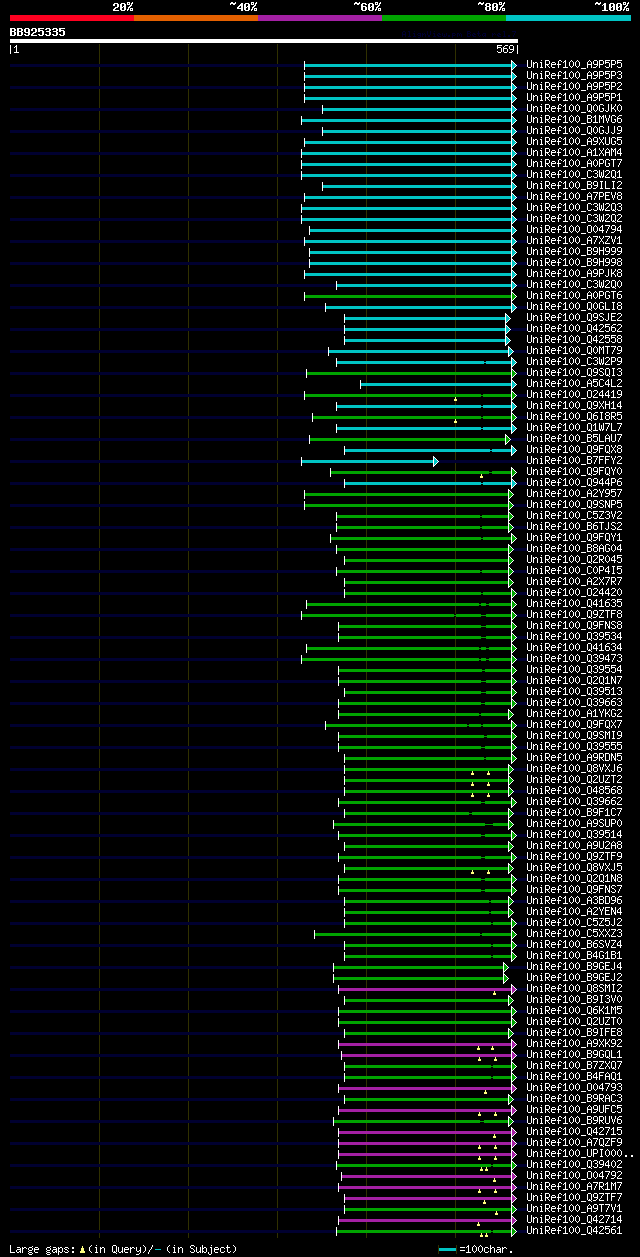The height and width of the screenshot is (1257, 640).
Task: Click the cyan 100char scale marker
Action: pyautogui.click(x=447, y=1249)
